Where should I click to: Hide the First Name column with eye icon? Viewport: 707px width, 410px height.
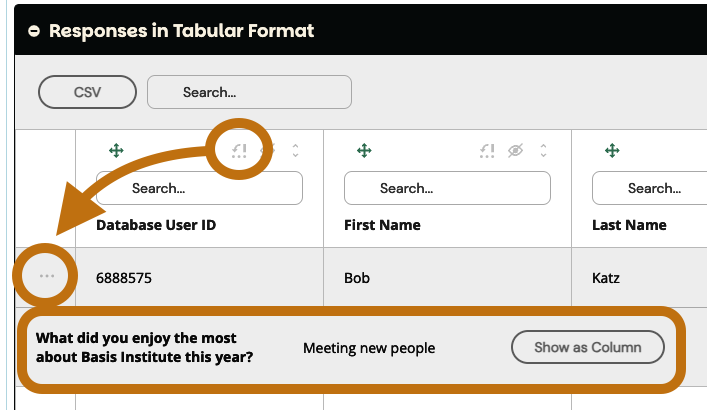tap(515, 151)
